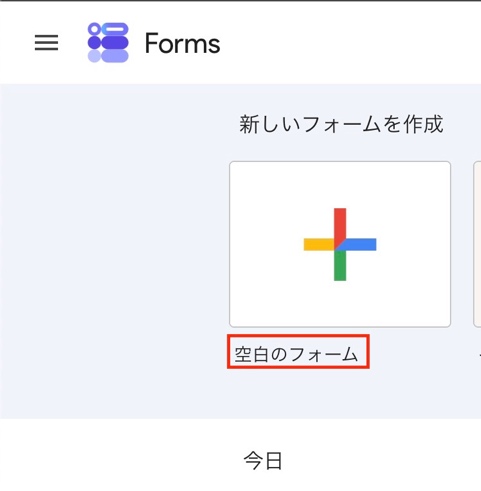Click the 空白のフォーム label
Image resolution: width=481 pixels, height=491 pixels.
[296, 354]
